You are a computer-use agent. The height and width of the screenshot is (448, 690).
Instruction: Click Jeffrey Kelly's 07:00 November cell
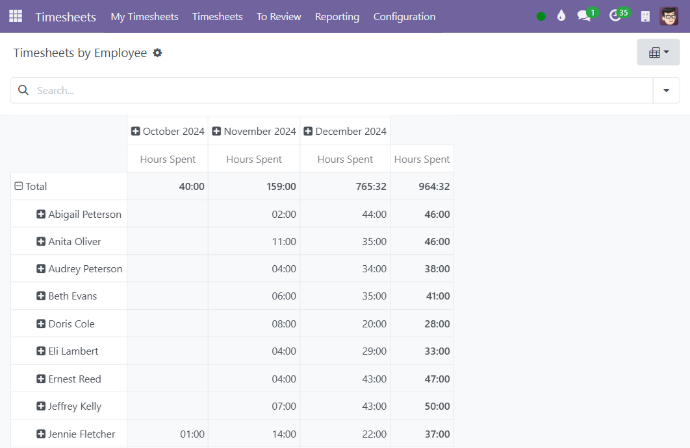coord(254,406)
